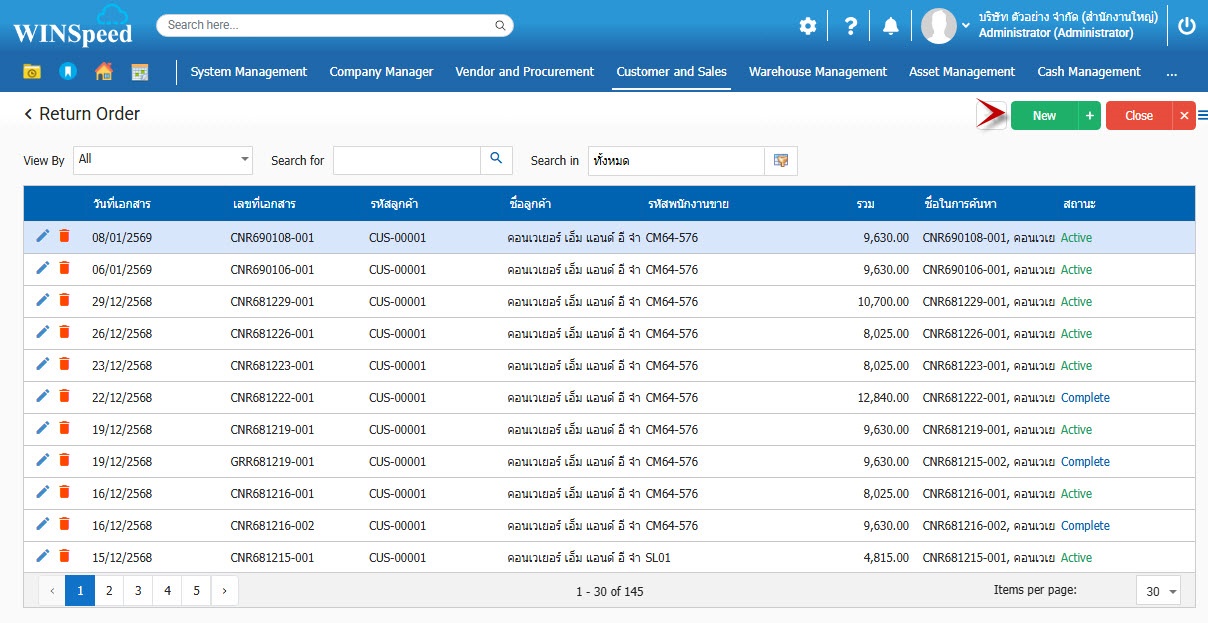This screenshot has height=623, width=1208.
Task: Open the Items per page dropdown
Action: (x=1158, y=591)
